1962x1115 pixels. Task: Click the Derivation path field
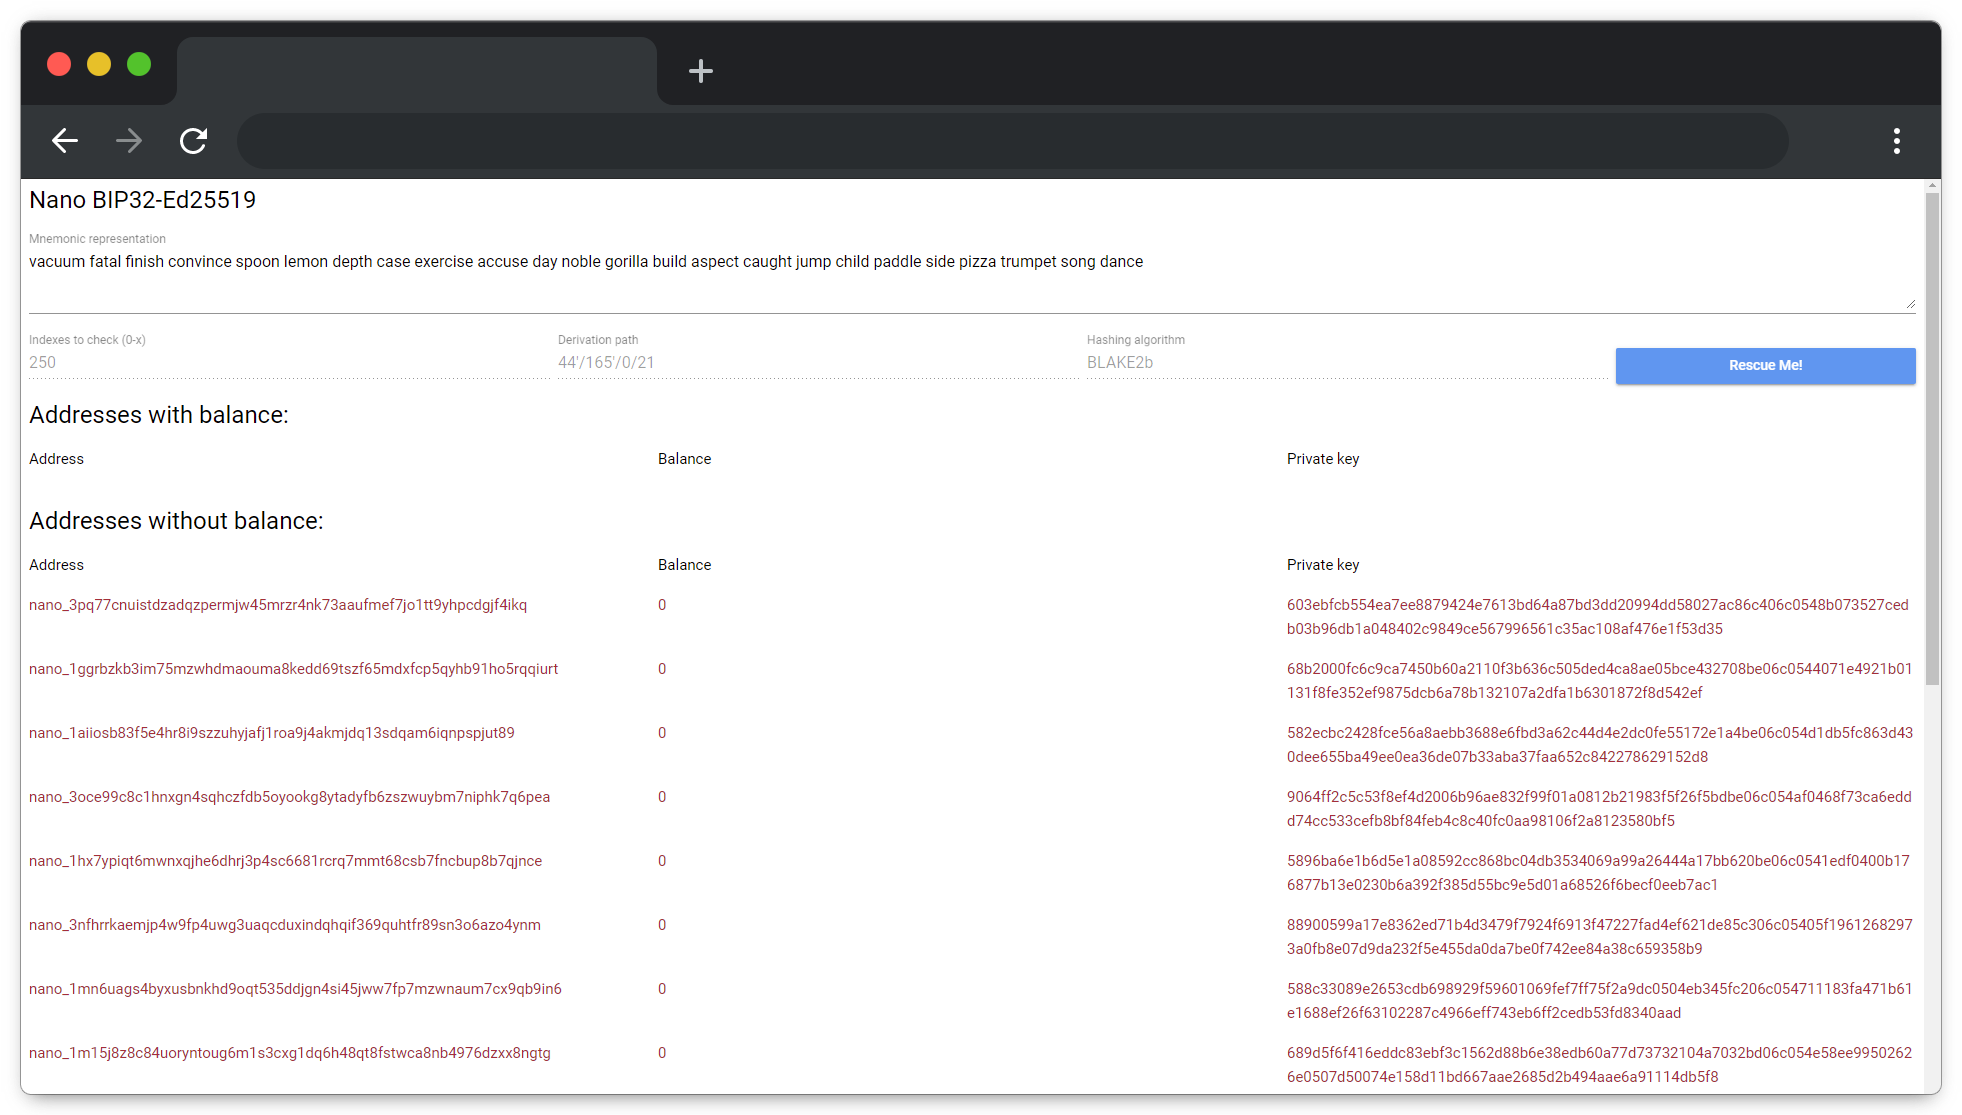tap(816, 363)
